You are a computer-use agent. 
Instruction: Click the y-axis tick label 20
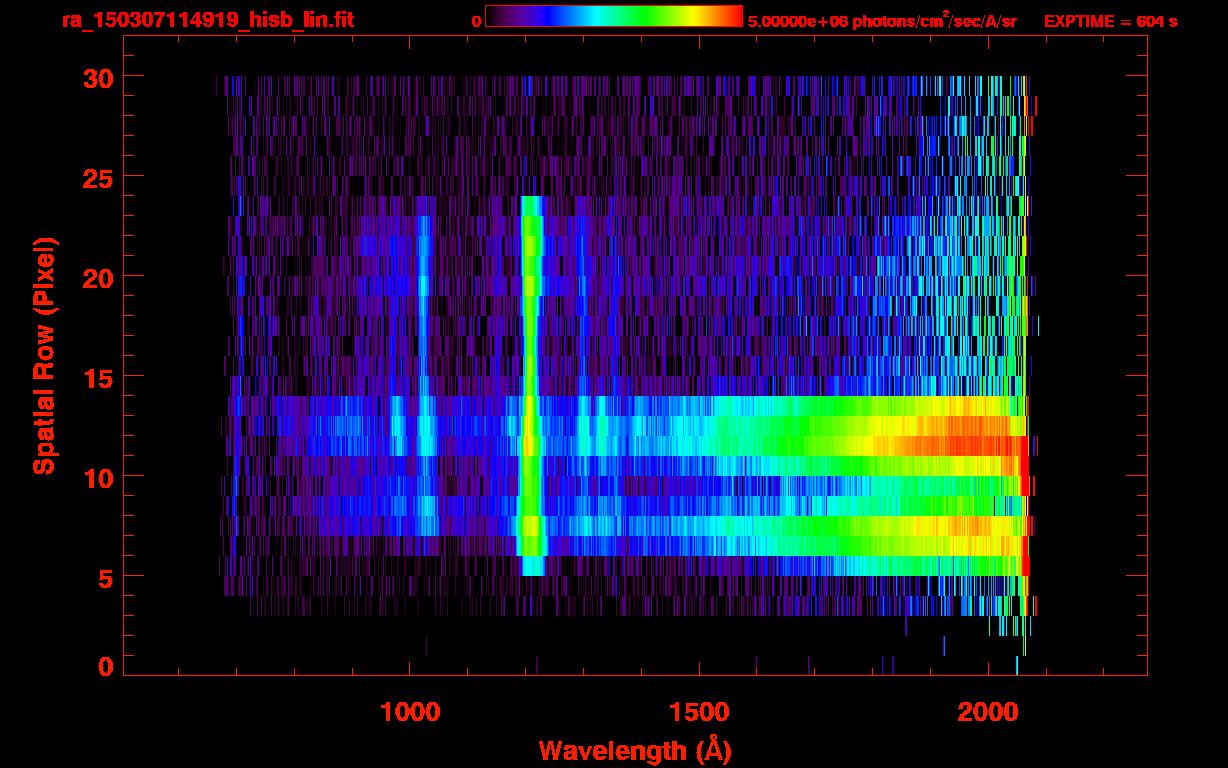(x=98, y=277)
